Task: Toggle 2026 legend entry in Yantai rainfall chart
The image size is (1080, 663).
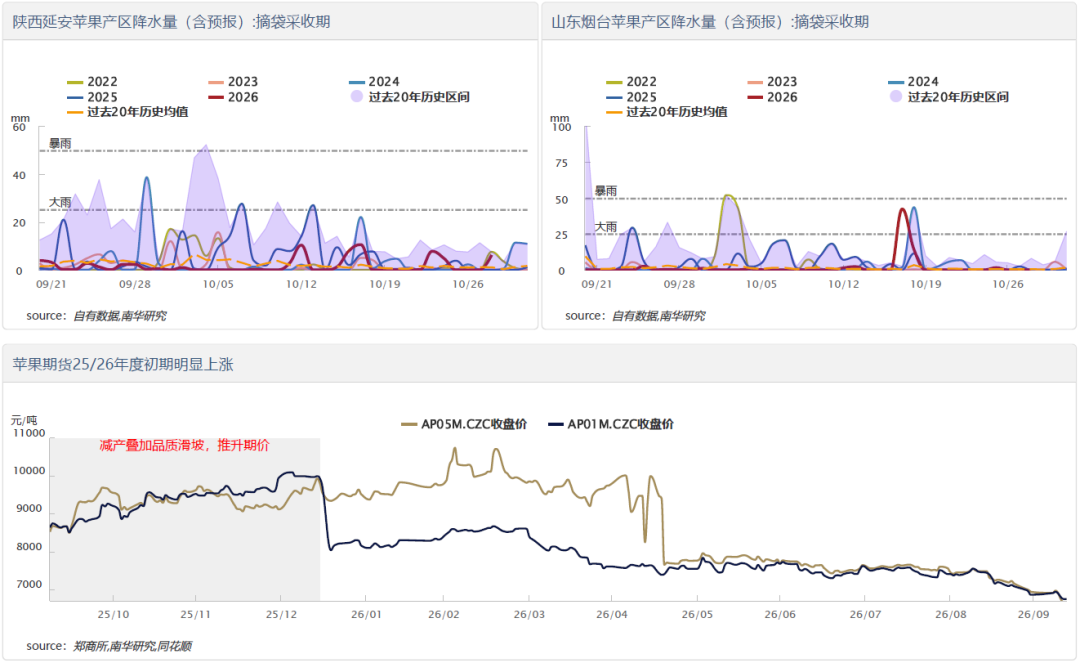Action: (772, 97)
